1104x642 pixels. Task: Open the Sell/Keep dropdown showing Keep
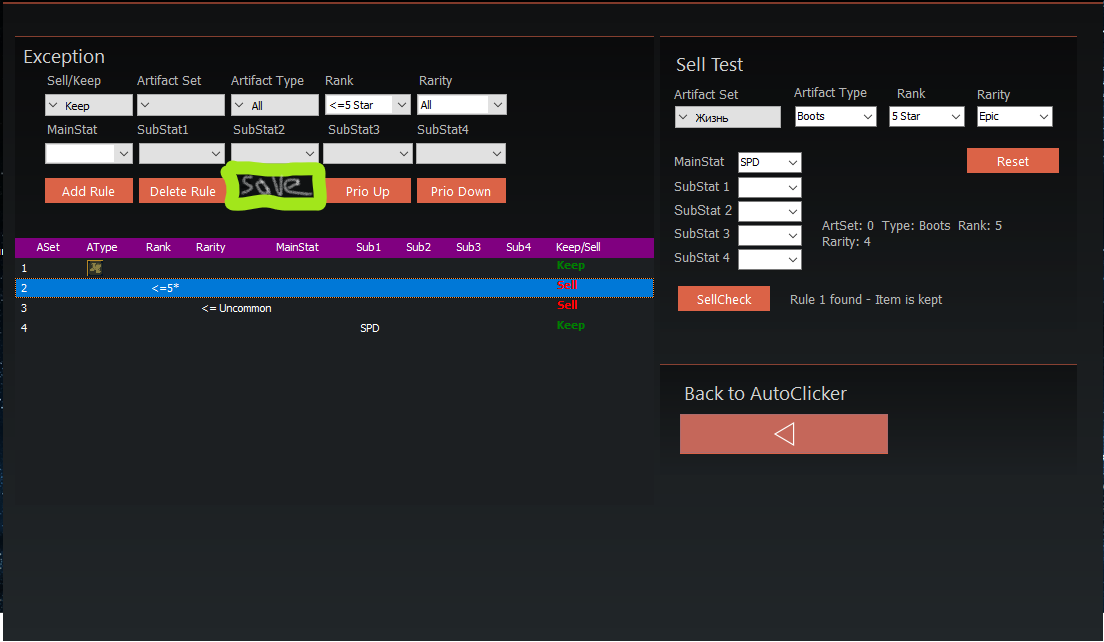pyautogui.click(x=88, y=104)
